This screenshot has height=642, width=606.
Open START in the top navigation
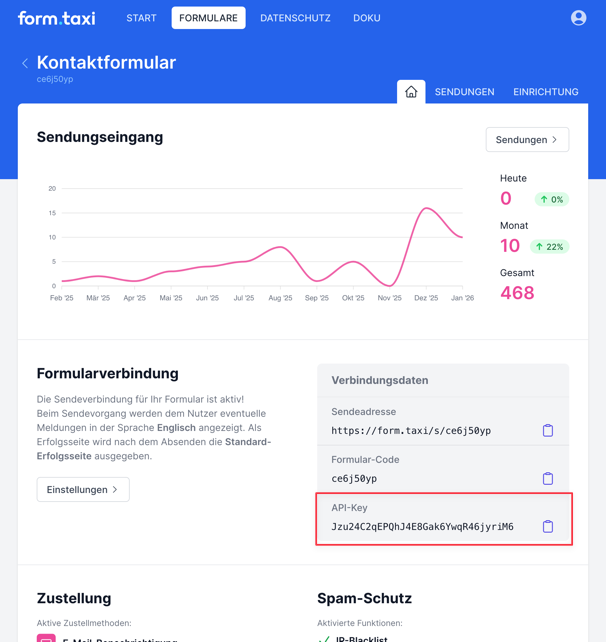pyautogui.click(x=141, y=18)
